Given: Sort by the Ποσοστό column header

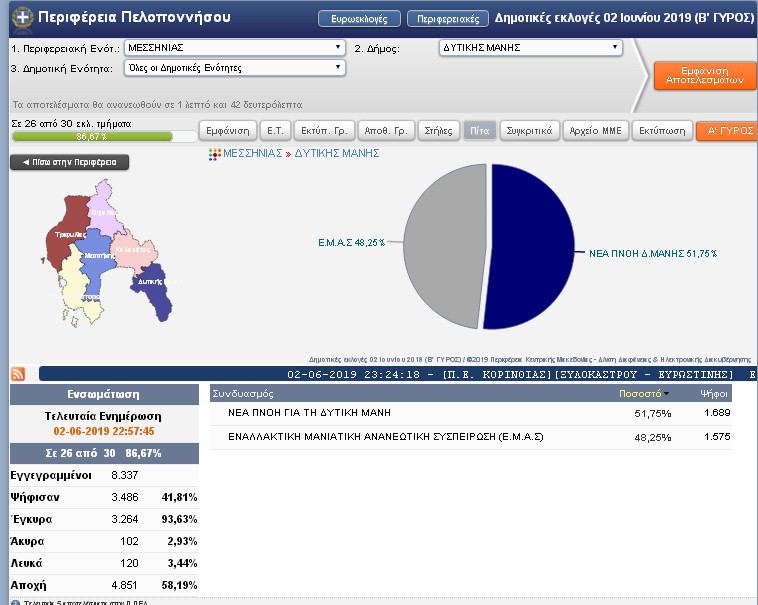Looking at the screenshot, I should click(x=641, y=394).
